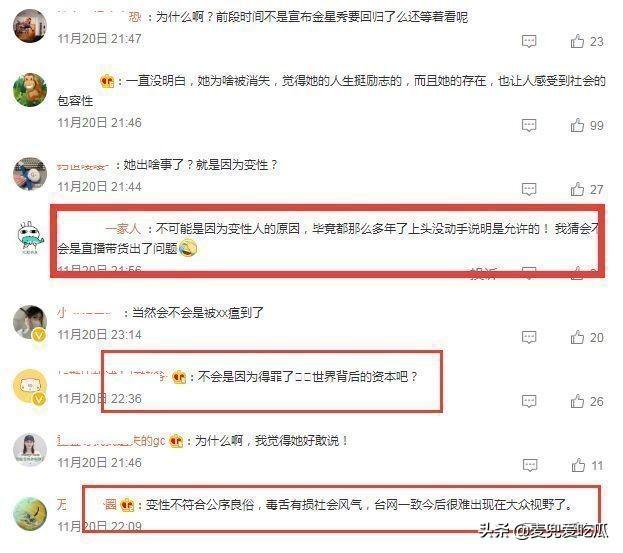Reply to the 23:14 comment

529,338
